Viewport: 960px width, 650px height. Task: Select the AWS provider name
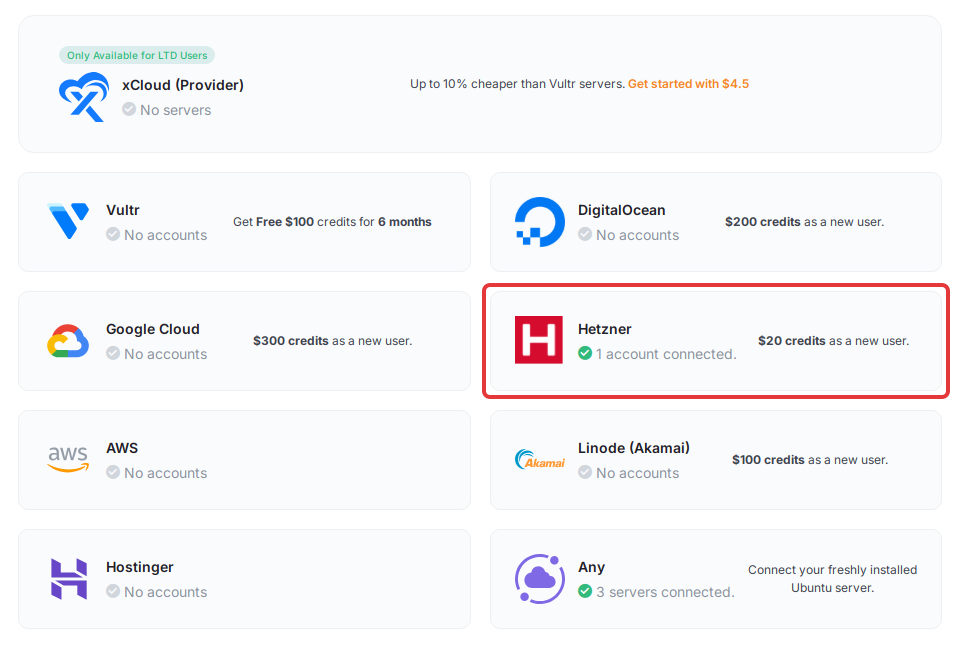tap(122, 448)
